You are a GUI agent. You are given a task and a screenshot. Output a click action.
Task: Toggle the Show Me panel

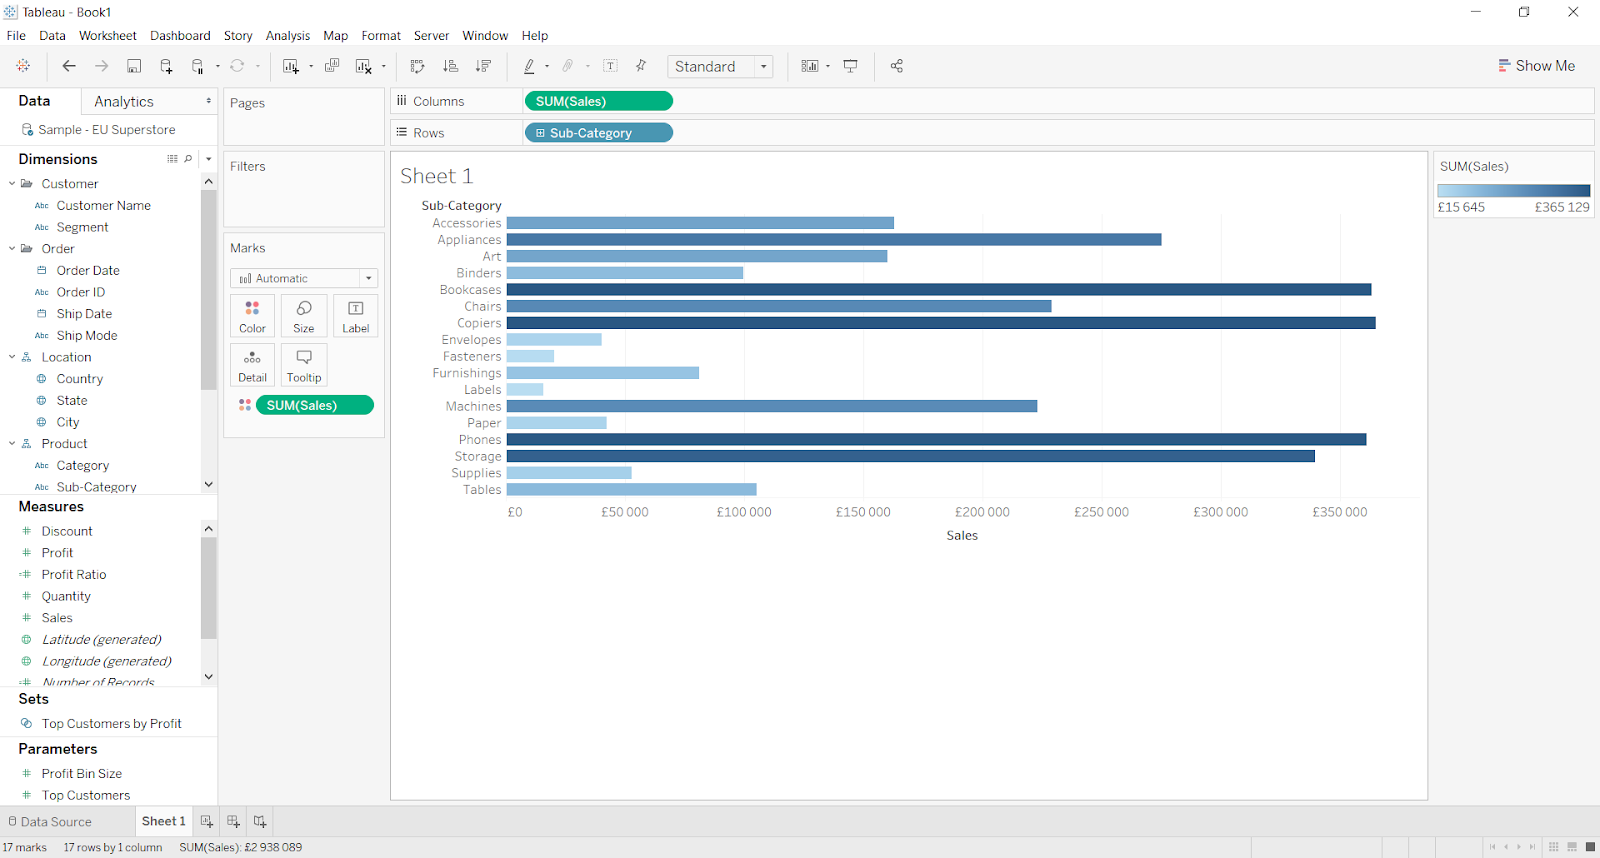[x=1536, y=66]
